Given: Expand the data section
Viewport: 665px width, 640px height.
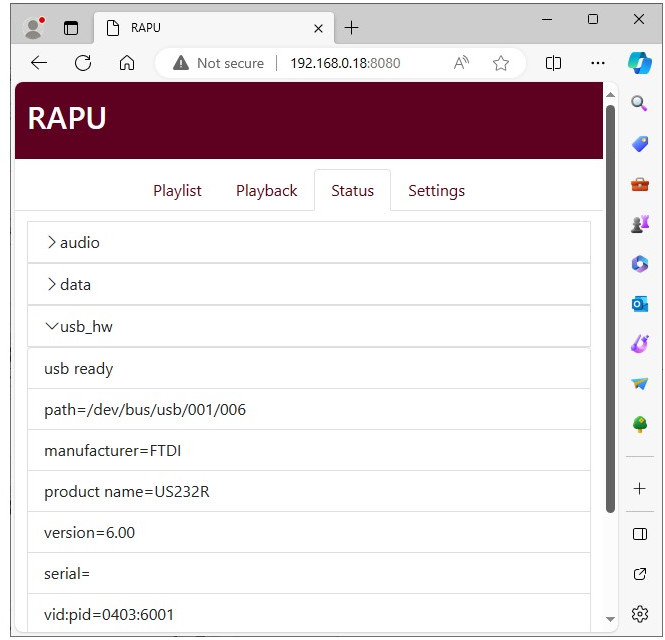Looking at the screenshot, I should 309,285.
